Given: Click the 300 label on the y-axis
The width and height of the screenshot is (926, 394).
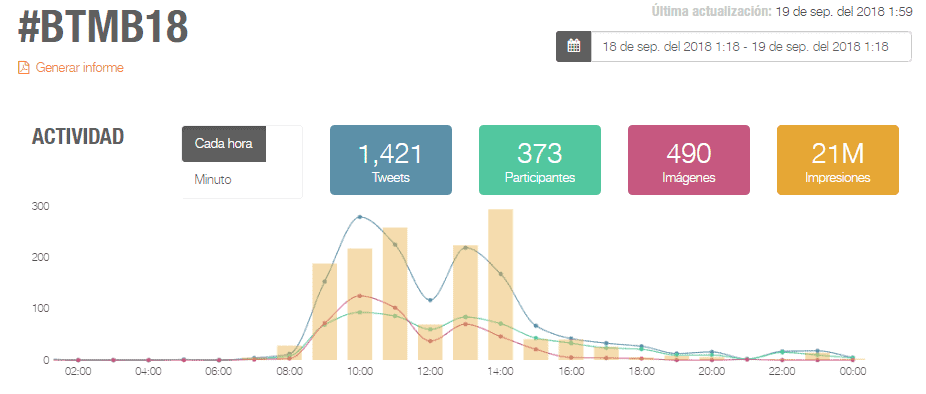Looking at the screenshot, I should click(x=41, y=206).
